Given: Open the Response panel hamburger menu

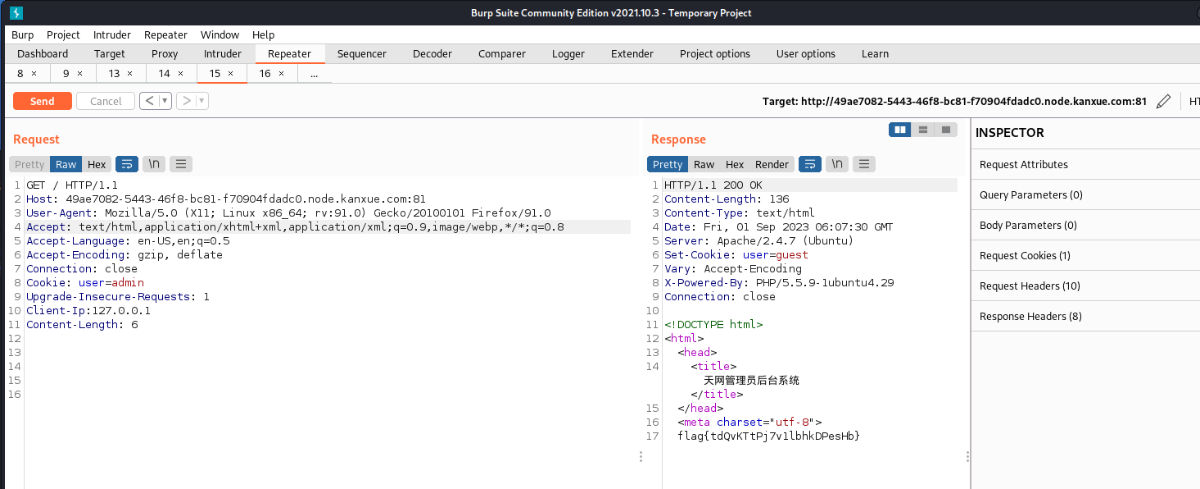Looking at the screenshot, I should pos(864,164).
